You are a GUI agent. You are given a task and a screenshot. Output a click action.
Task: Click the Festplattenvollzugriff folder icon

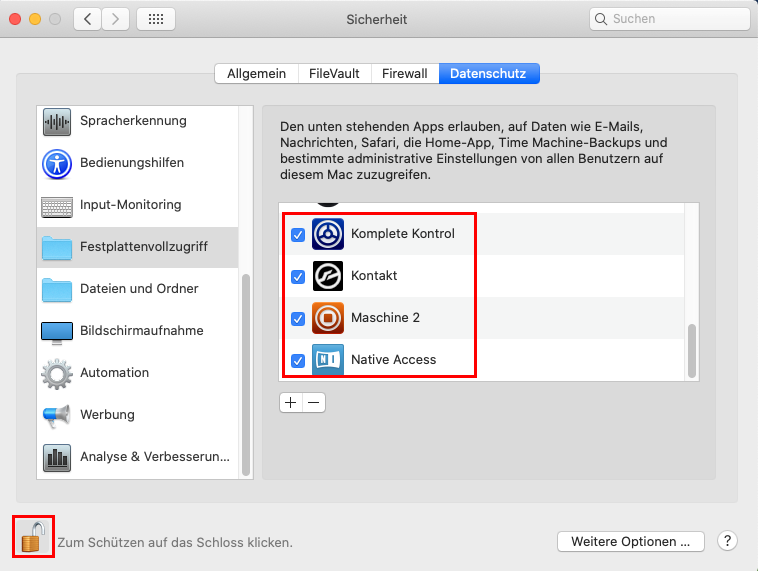tap(57, 248)
